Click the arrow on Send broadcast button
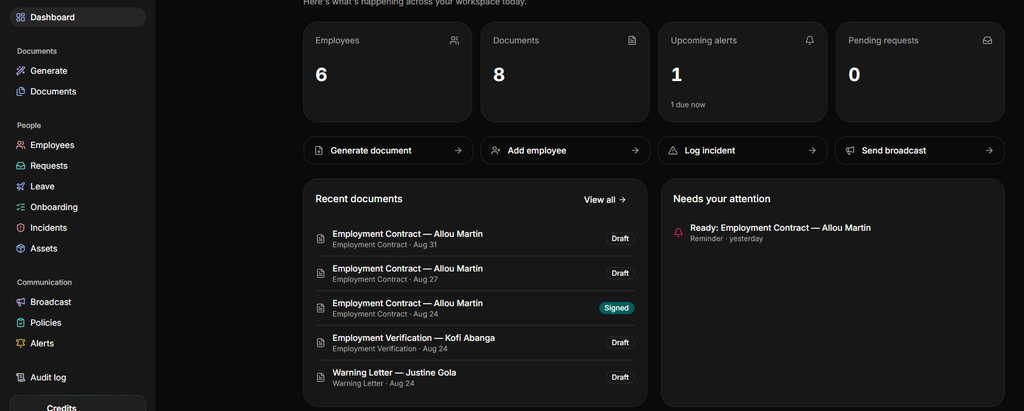1024x411 pixels. (x=989, y=151)
